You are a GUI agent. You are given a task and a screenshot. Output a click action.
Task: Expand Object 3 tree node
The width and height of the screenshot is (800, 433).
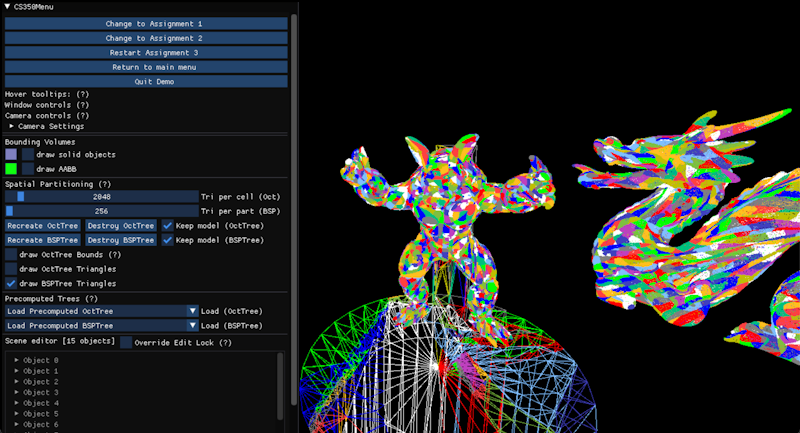tap(16, 392)
